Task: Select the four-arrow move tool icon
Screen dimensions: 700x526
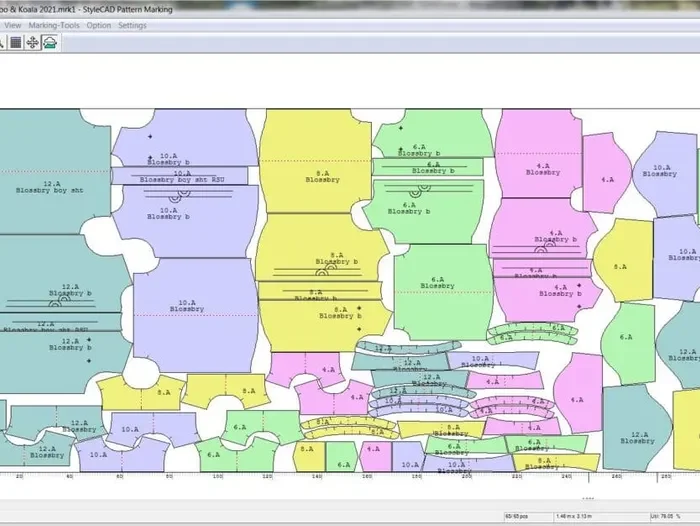Action: click(x=31, y=42)
